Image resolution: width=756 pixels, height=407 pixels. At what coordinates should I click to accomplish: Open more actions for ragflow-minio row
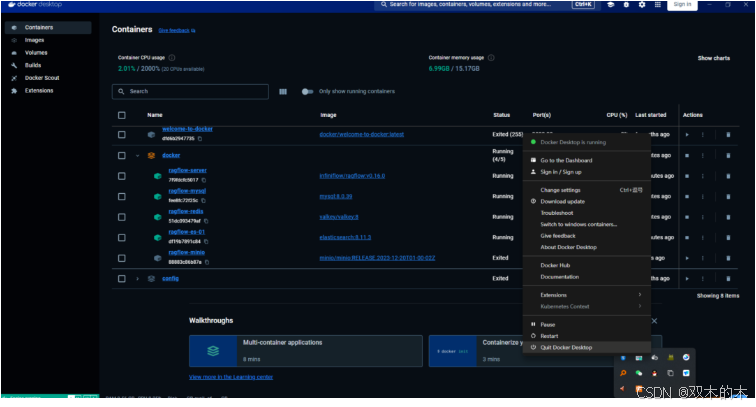click(x=702, y=258)
